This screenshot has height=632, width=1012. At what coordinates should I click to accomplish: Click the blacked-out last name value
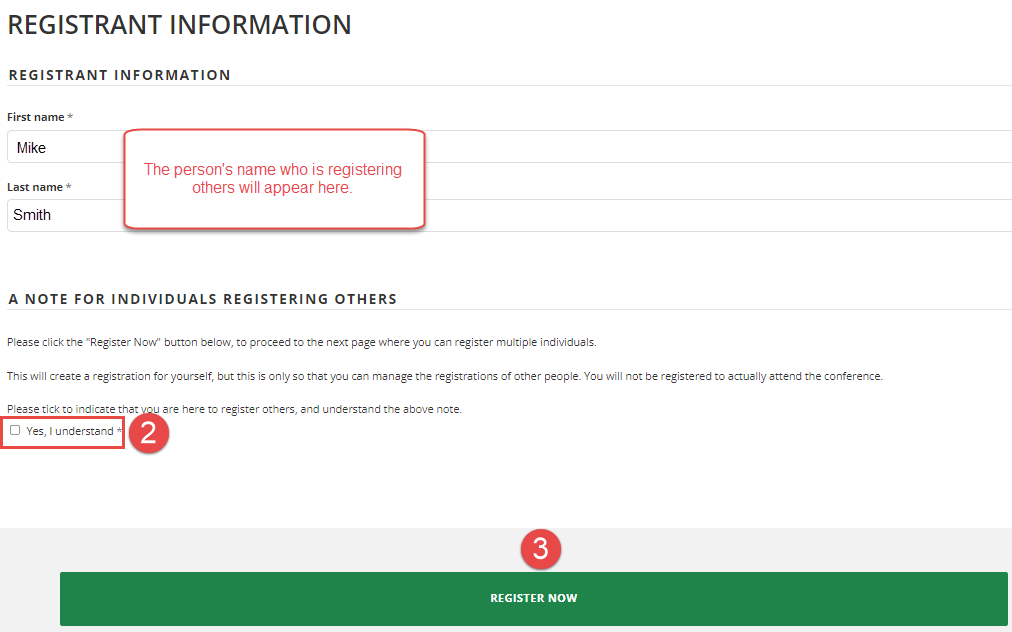click(x=34, y=216)
